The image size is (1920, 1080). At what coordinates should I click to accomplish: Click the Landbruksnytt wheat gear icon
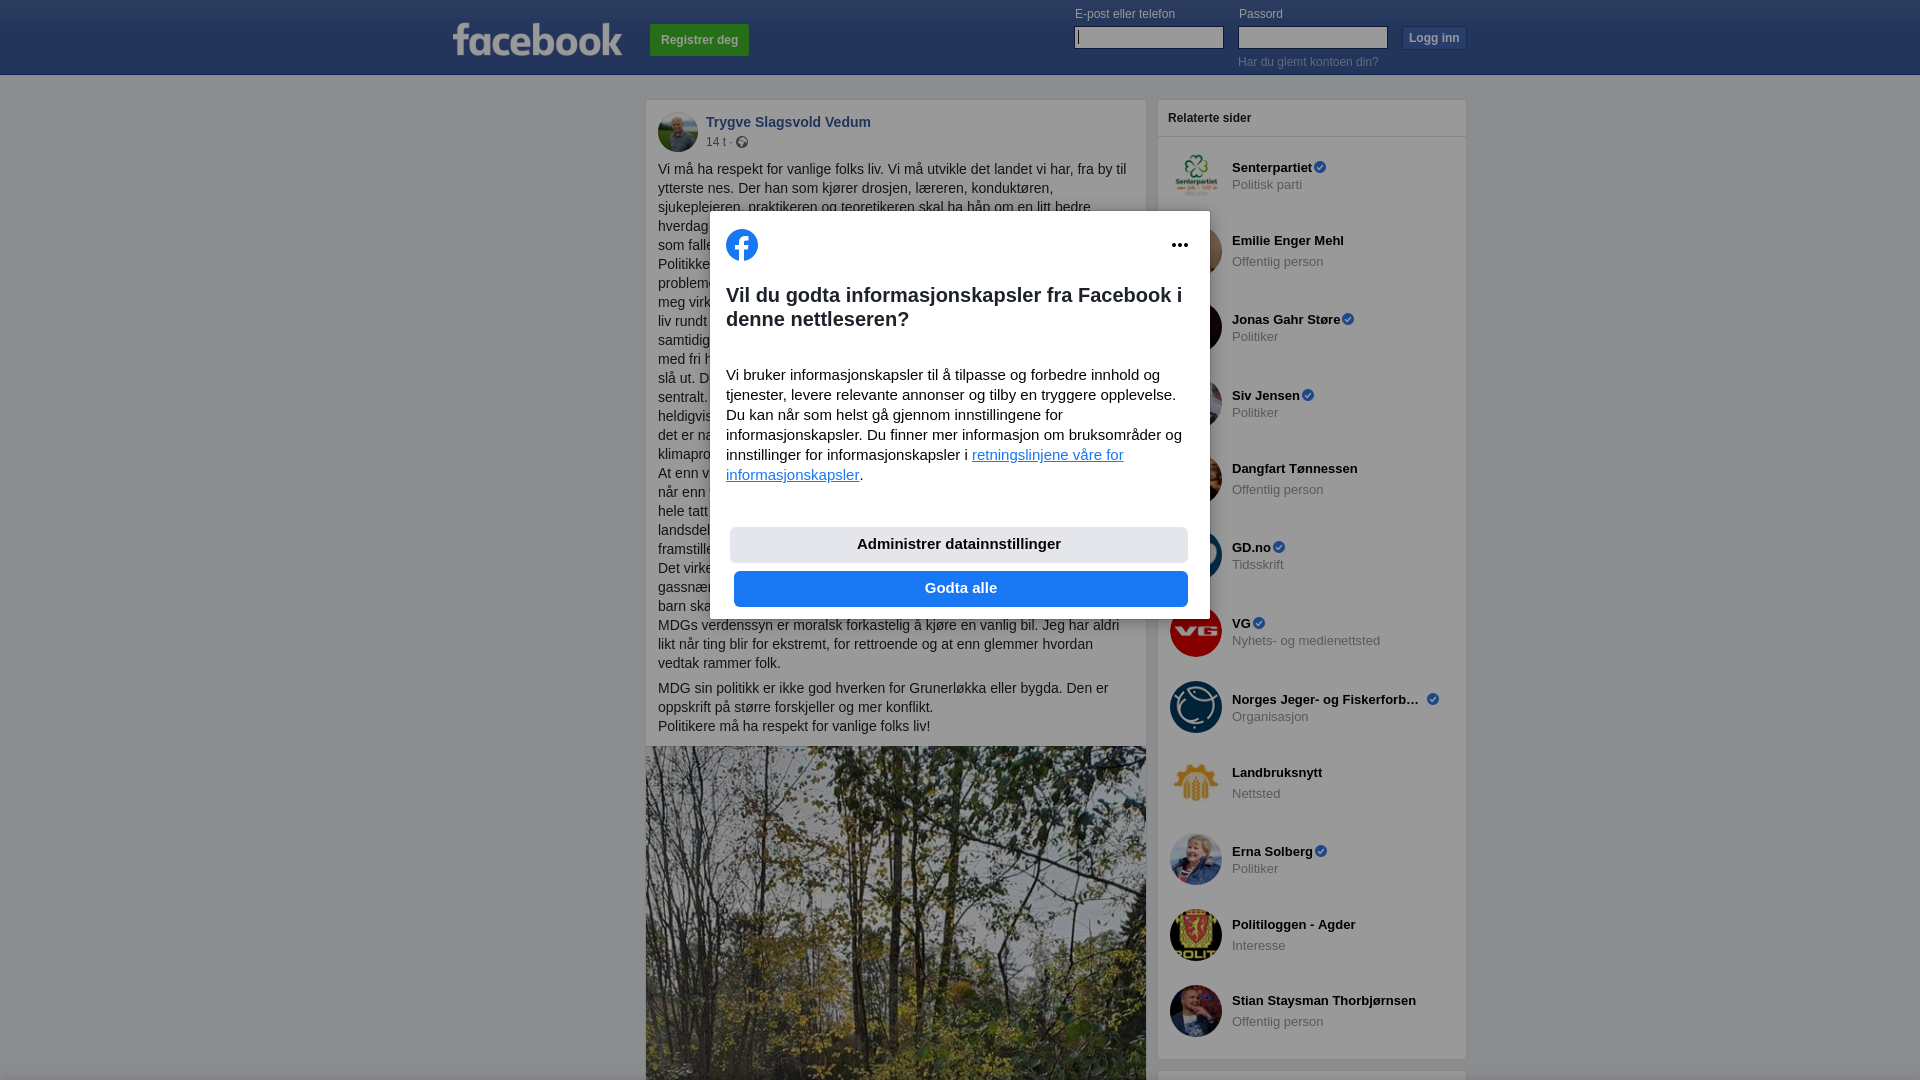coord(1196,783)
